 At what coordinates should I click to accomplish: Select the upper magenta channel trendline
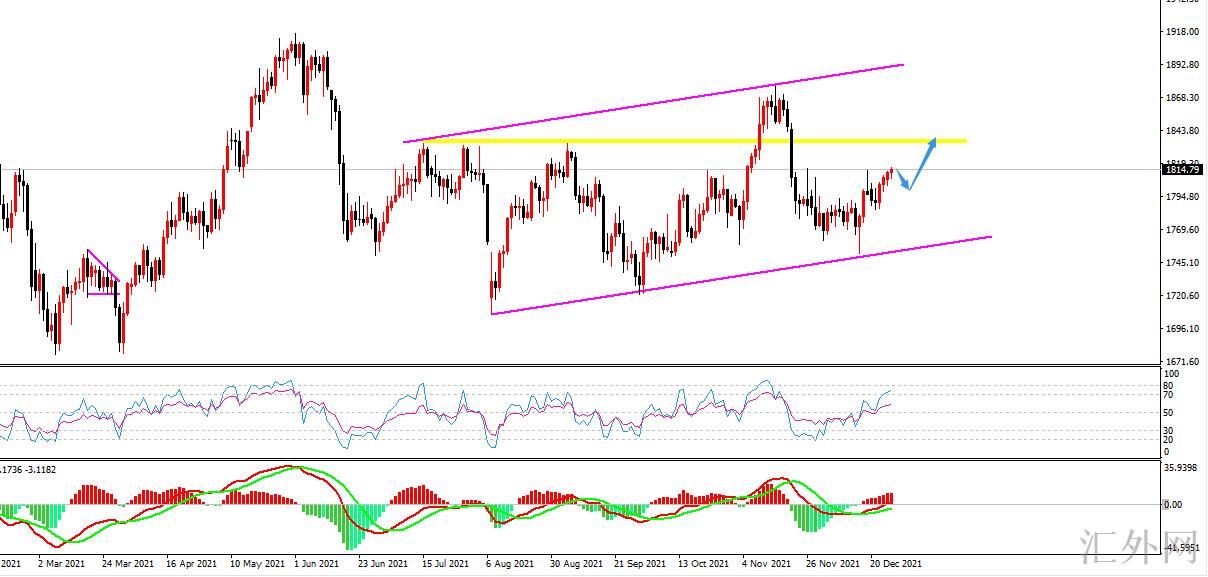click(650, 104)
